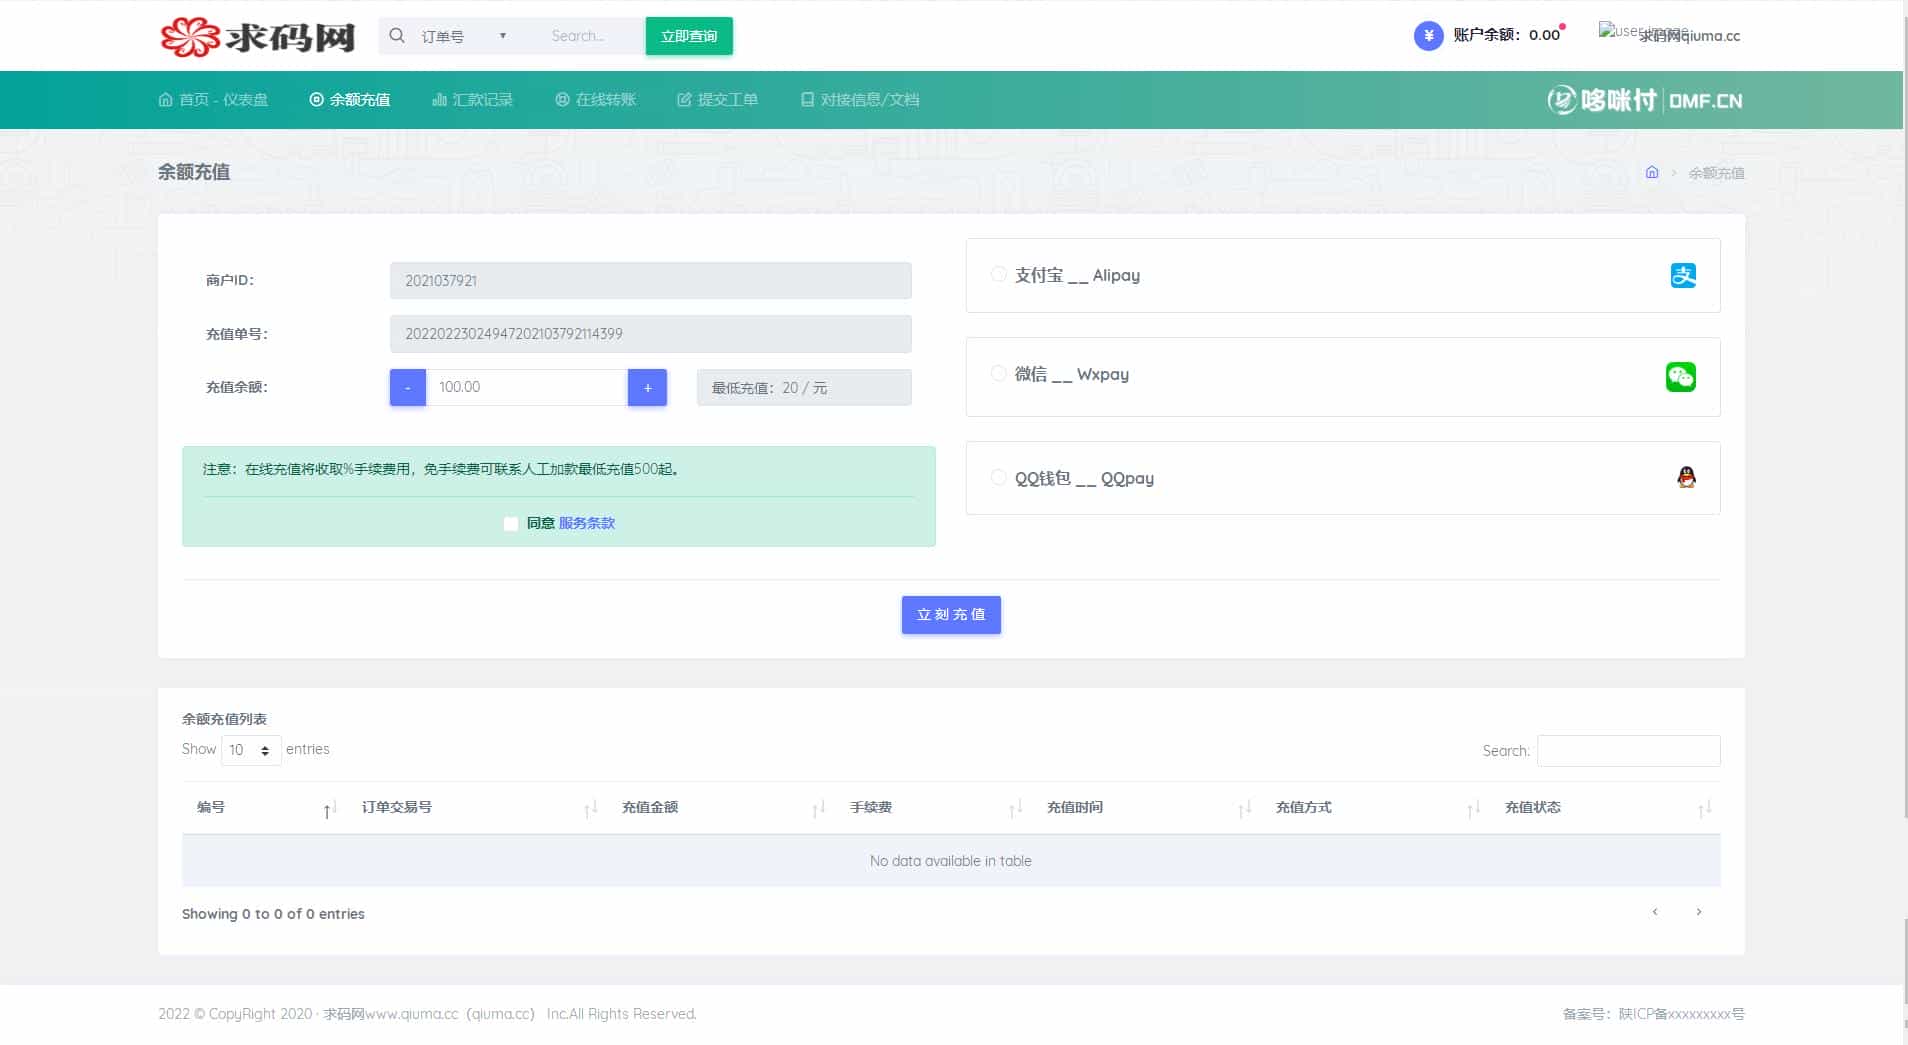Sort table by 充值时间 column

tap(1147, 808)
